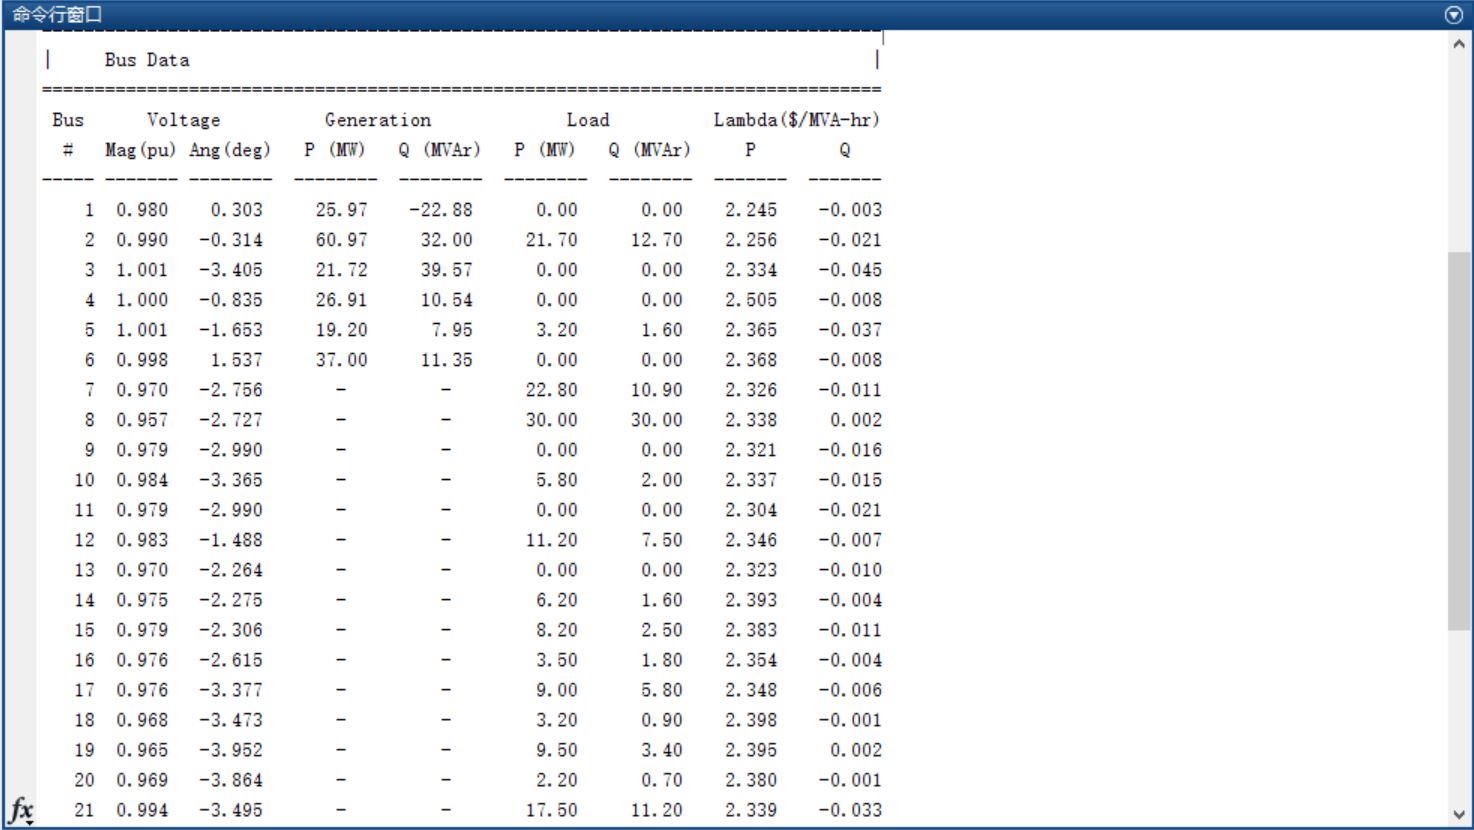The height and width of the screenshot is (830, 1474).
Task: Click the fx function browser icon
Action: (21, 809)
